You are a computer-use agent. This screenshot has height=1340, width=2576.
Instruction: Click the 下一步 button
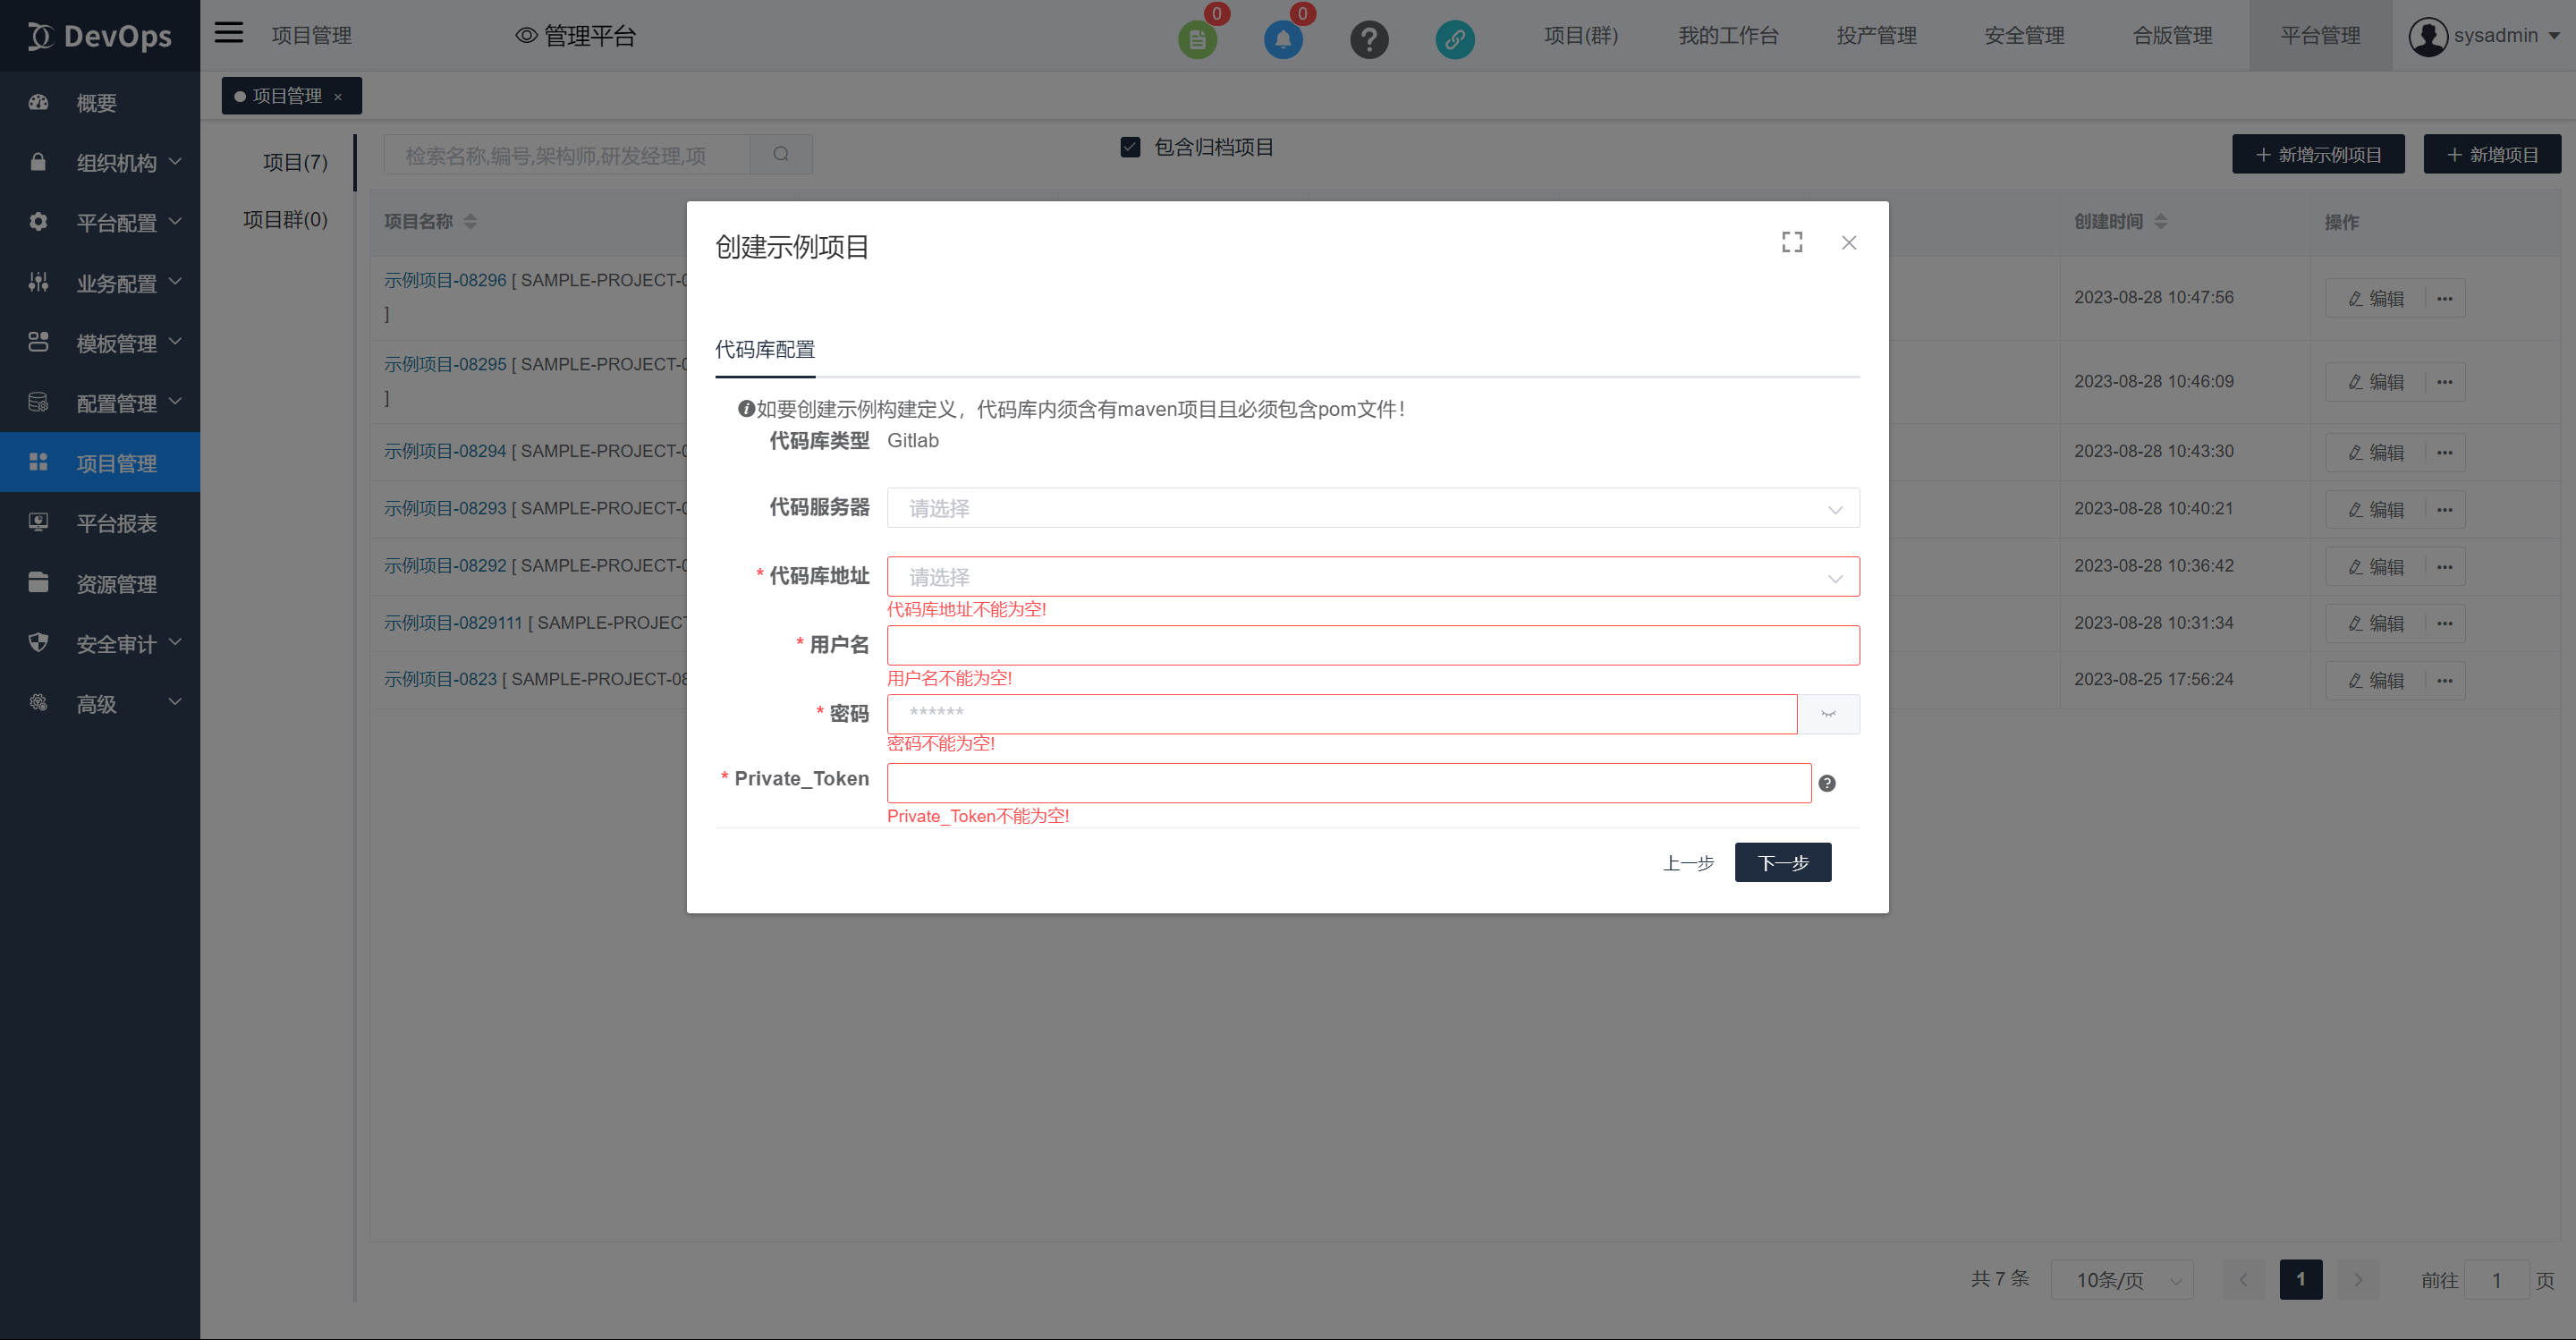pos(1782,862)
